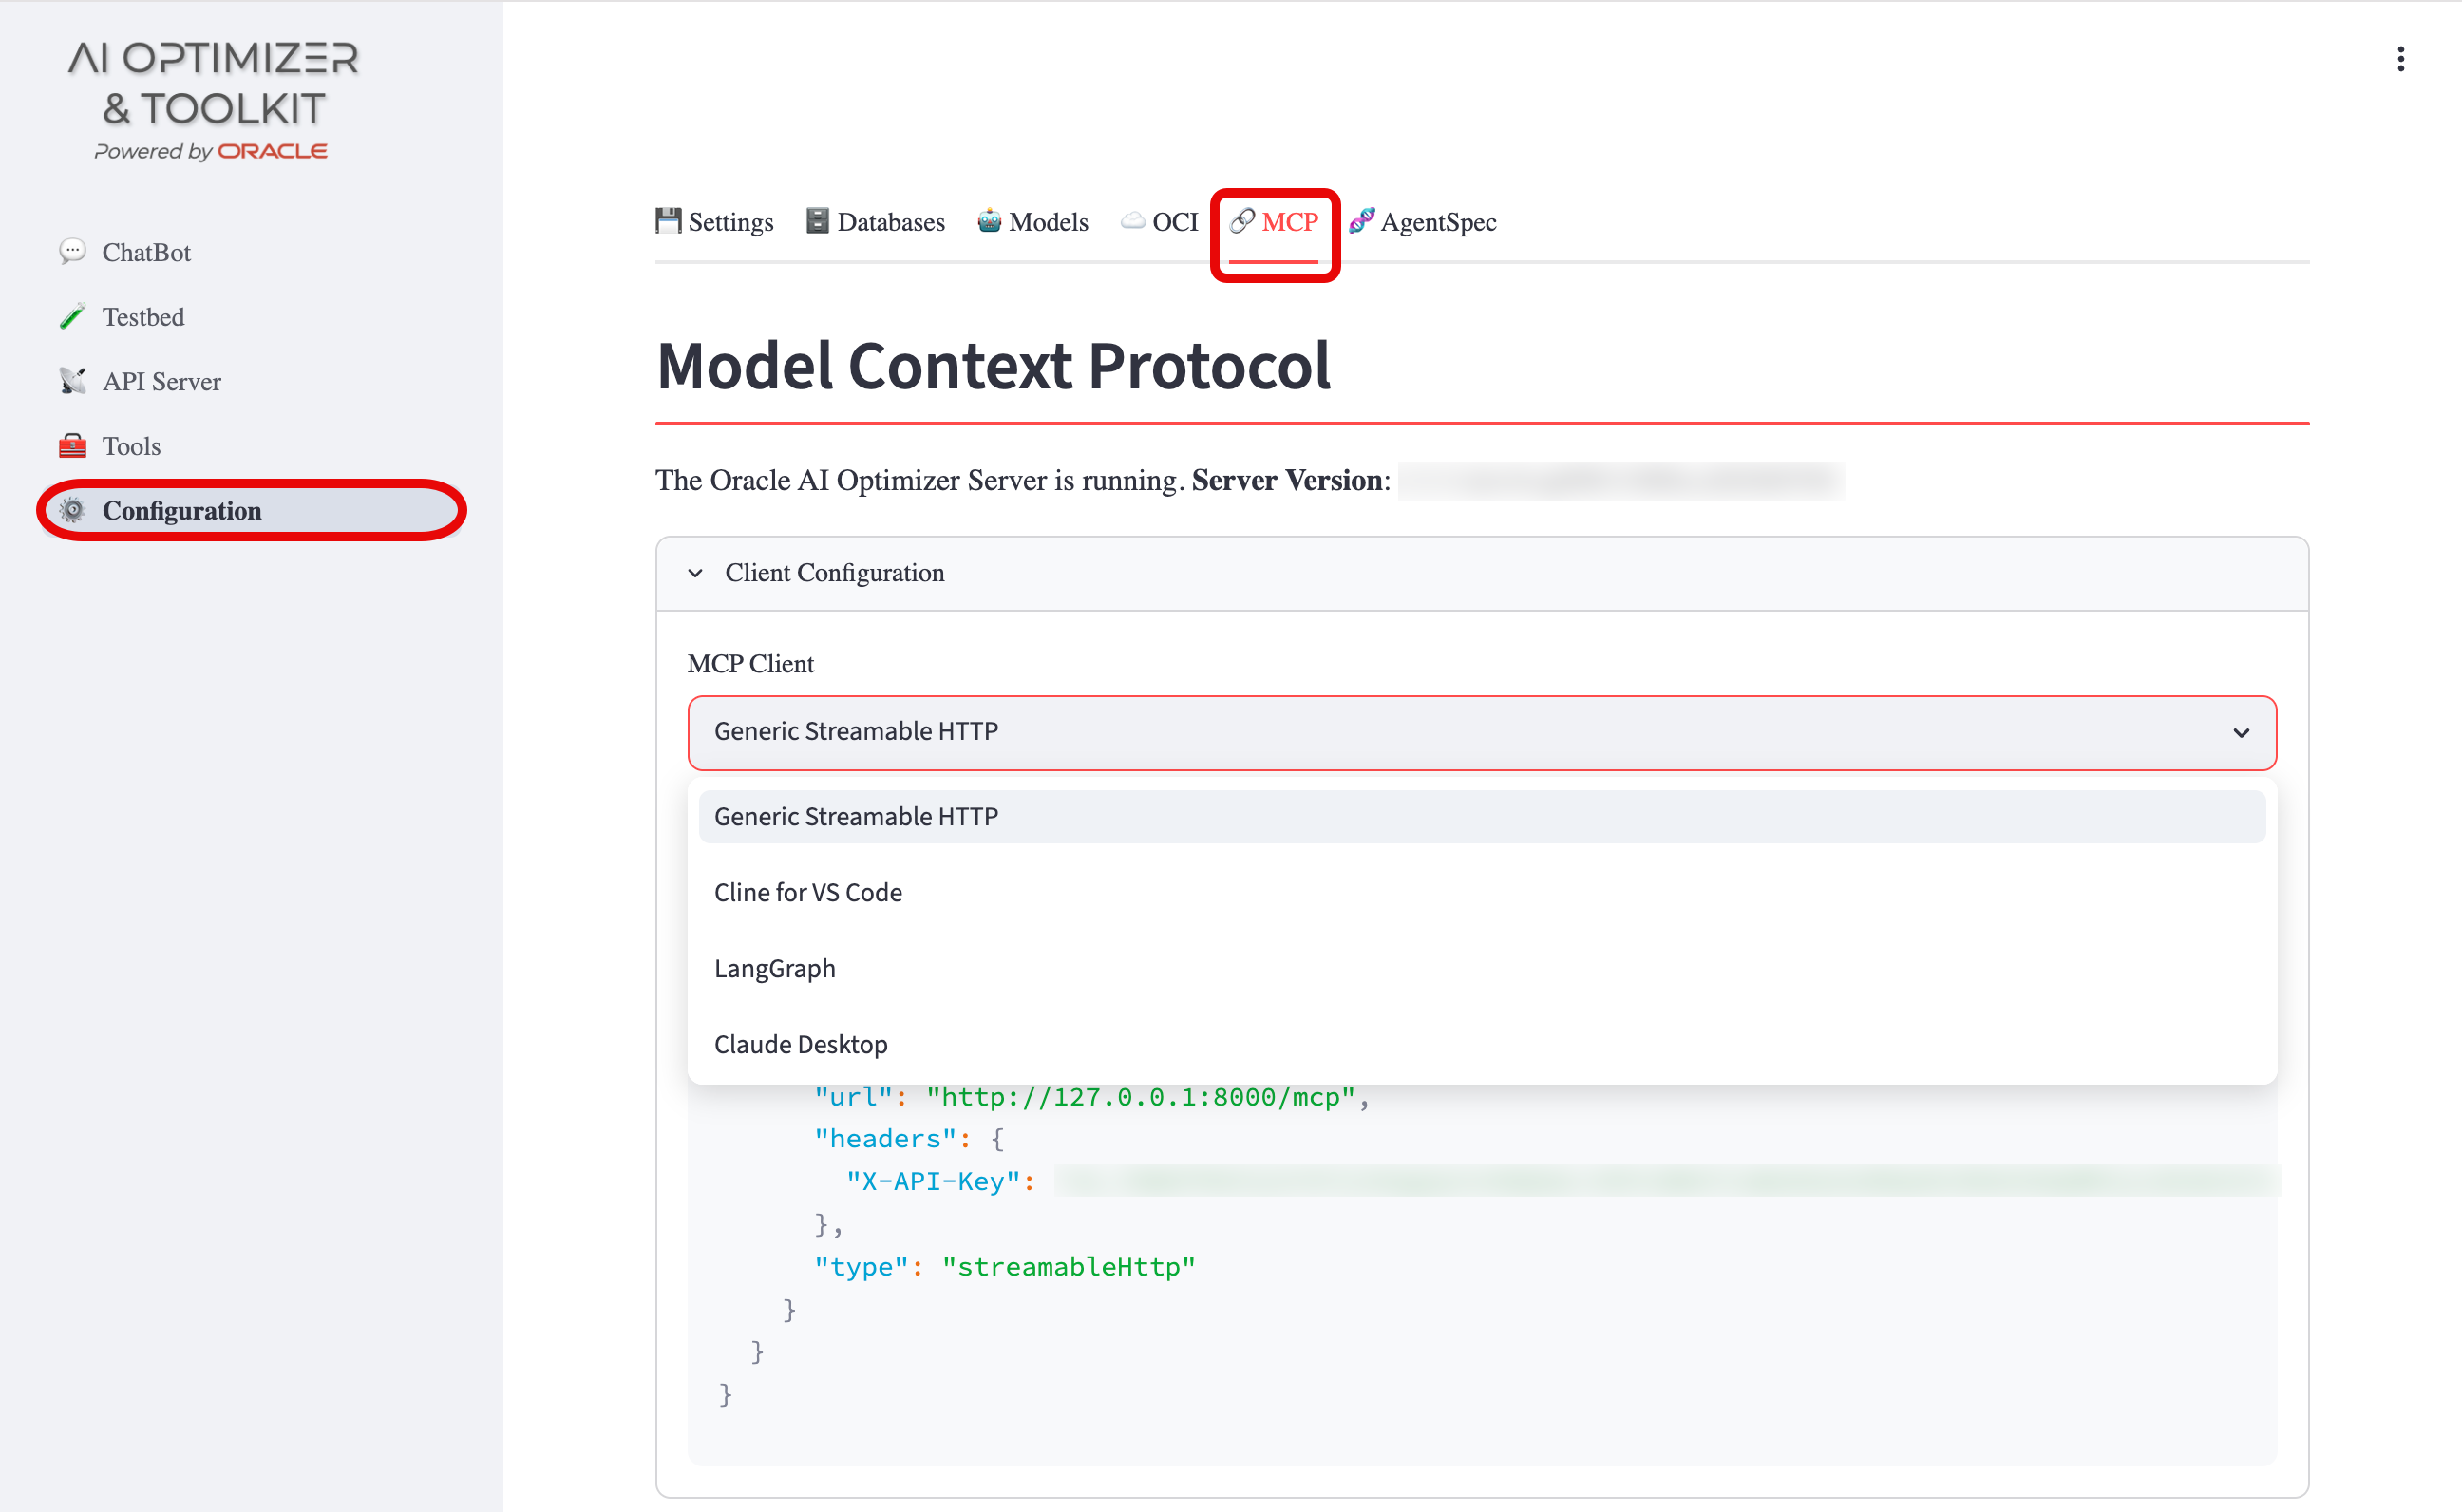Choose the Claude Desktop option
The width and height of the screenshot is (2462, 1512).
click(x=1482, y=1044)
